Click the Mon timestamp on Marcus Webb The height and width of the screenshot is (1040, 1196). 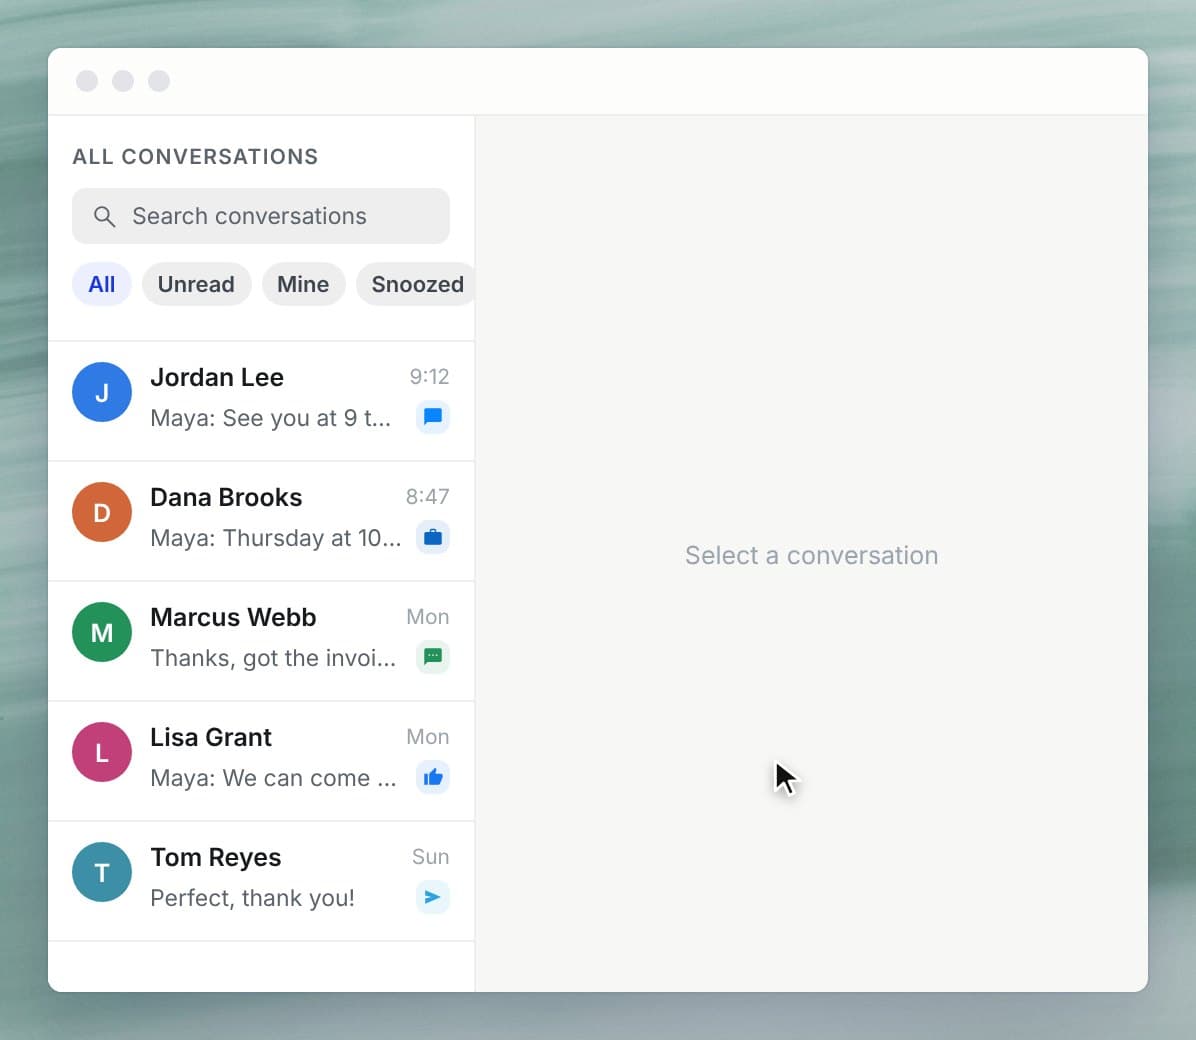[428, 617]
